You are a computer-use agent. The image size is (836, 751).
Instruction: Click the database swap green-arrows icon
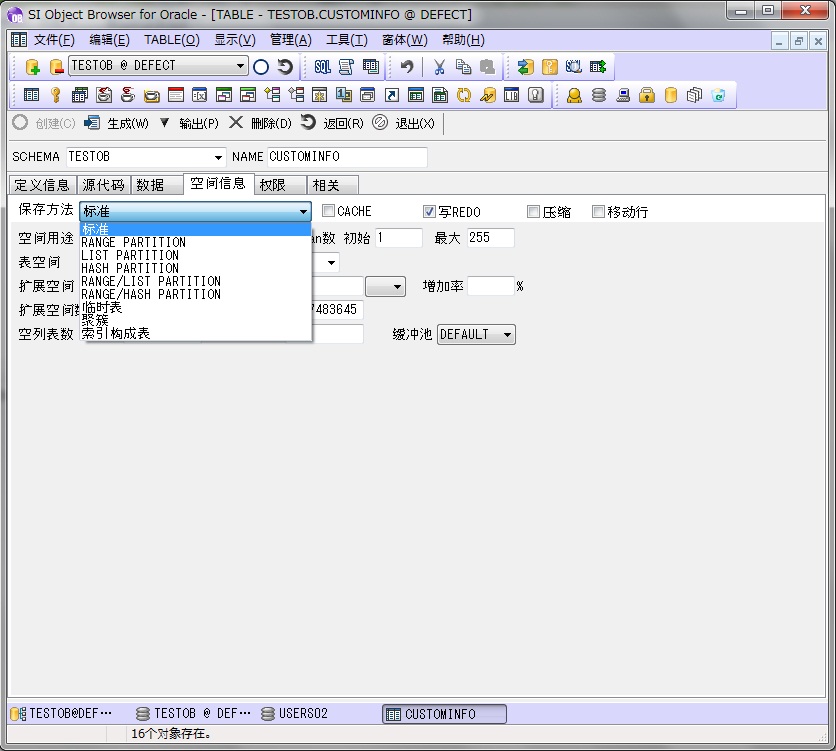[x=525, y=67]
